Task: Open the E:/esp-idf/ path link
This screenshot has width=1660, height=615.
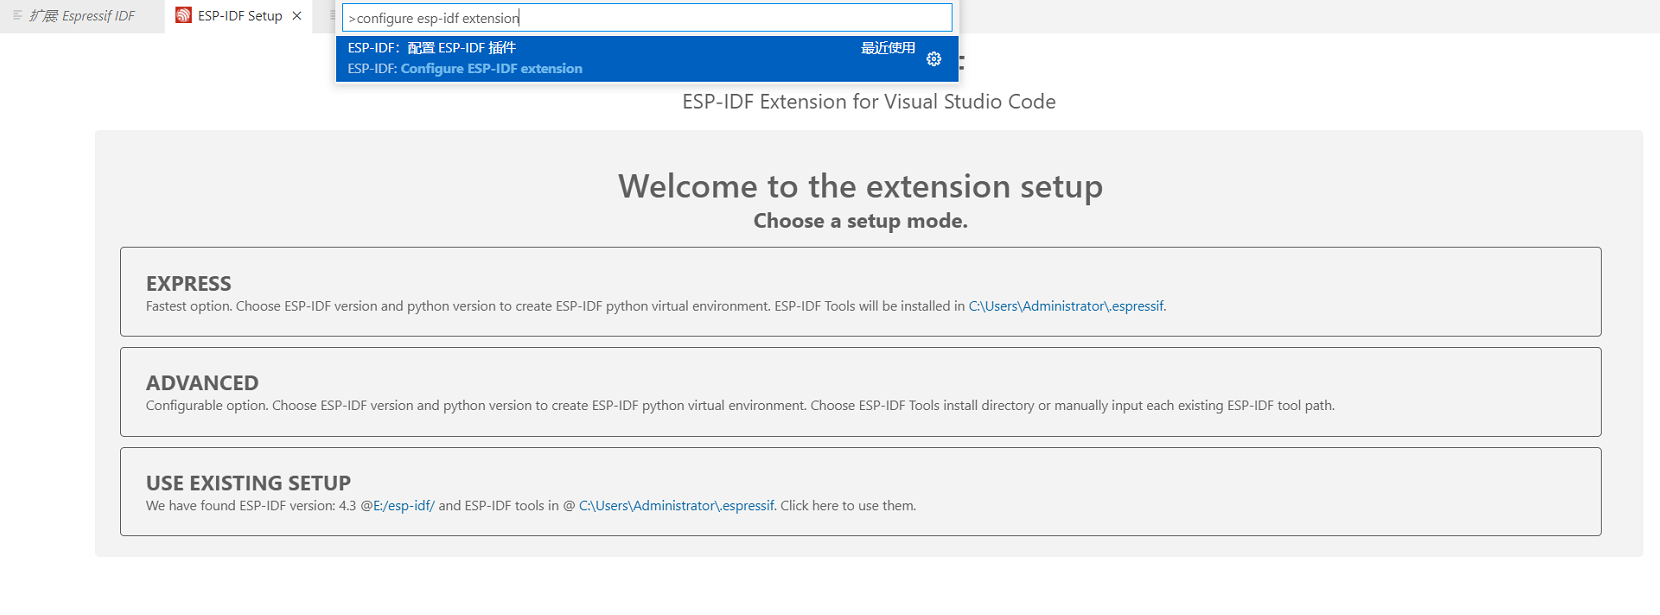Action: 403,506
